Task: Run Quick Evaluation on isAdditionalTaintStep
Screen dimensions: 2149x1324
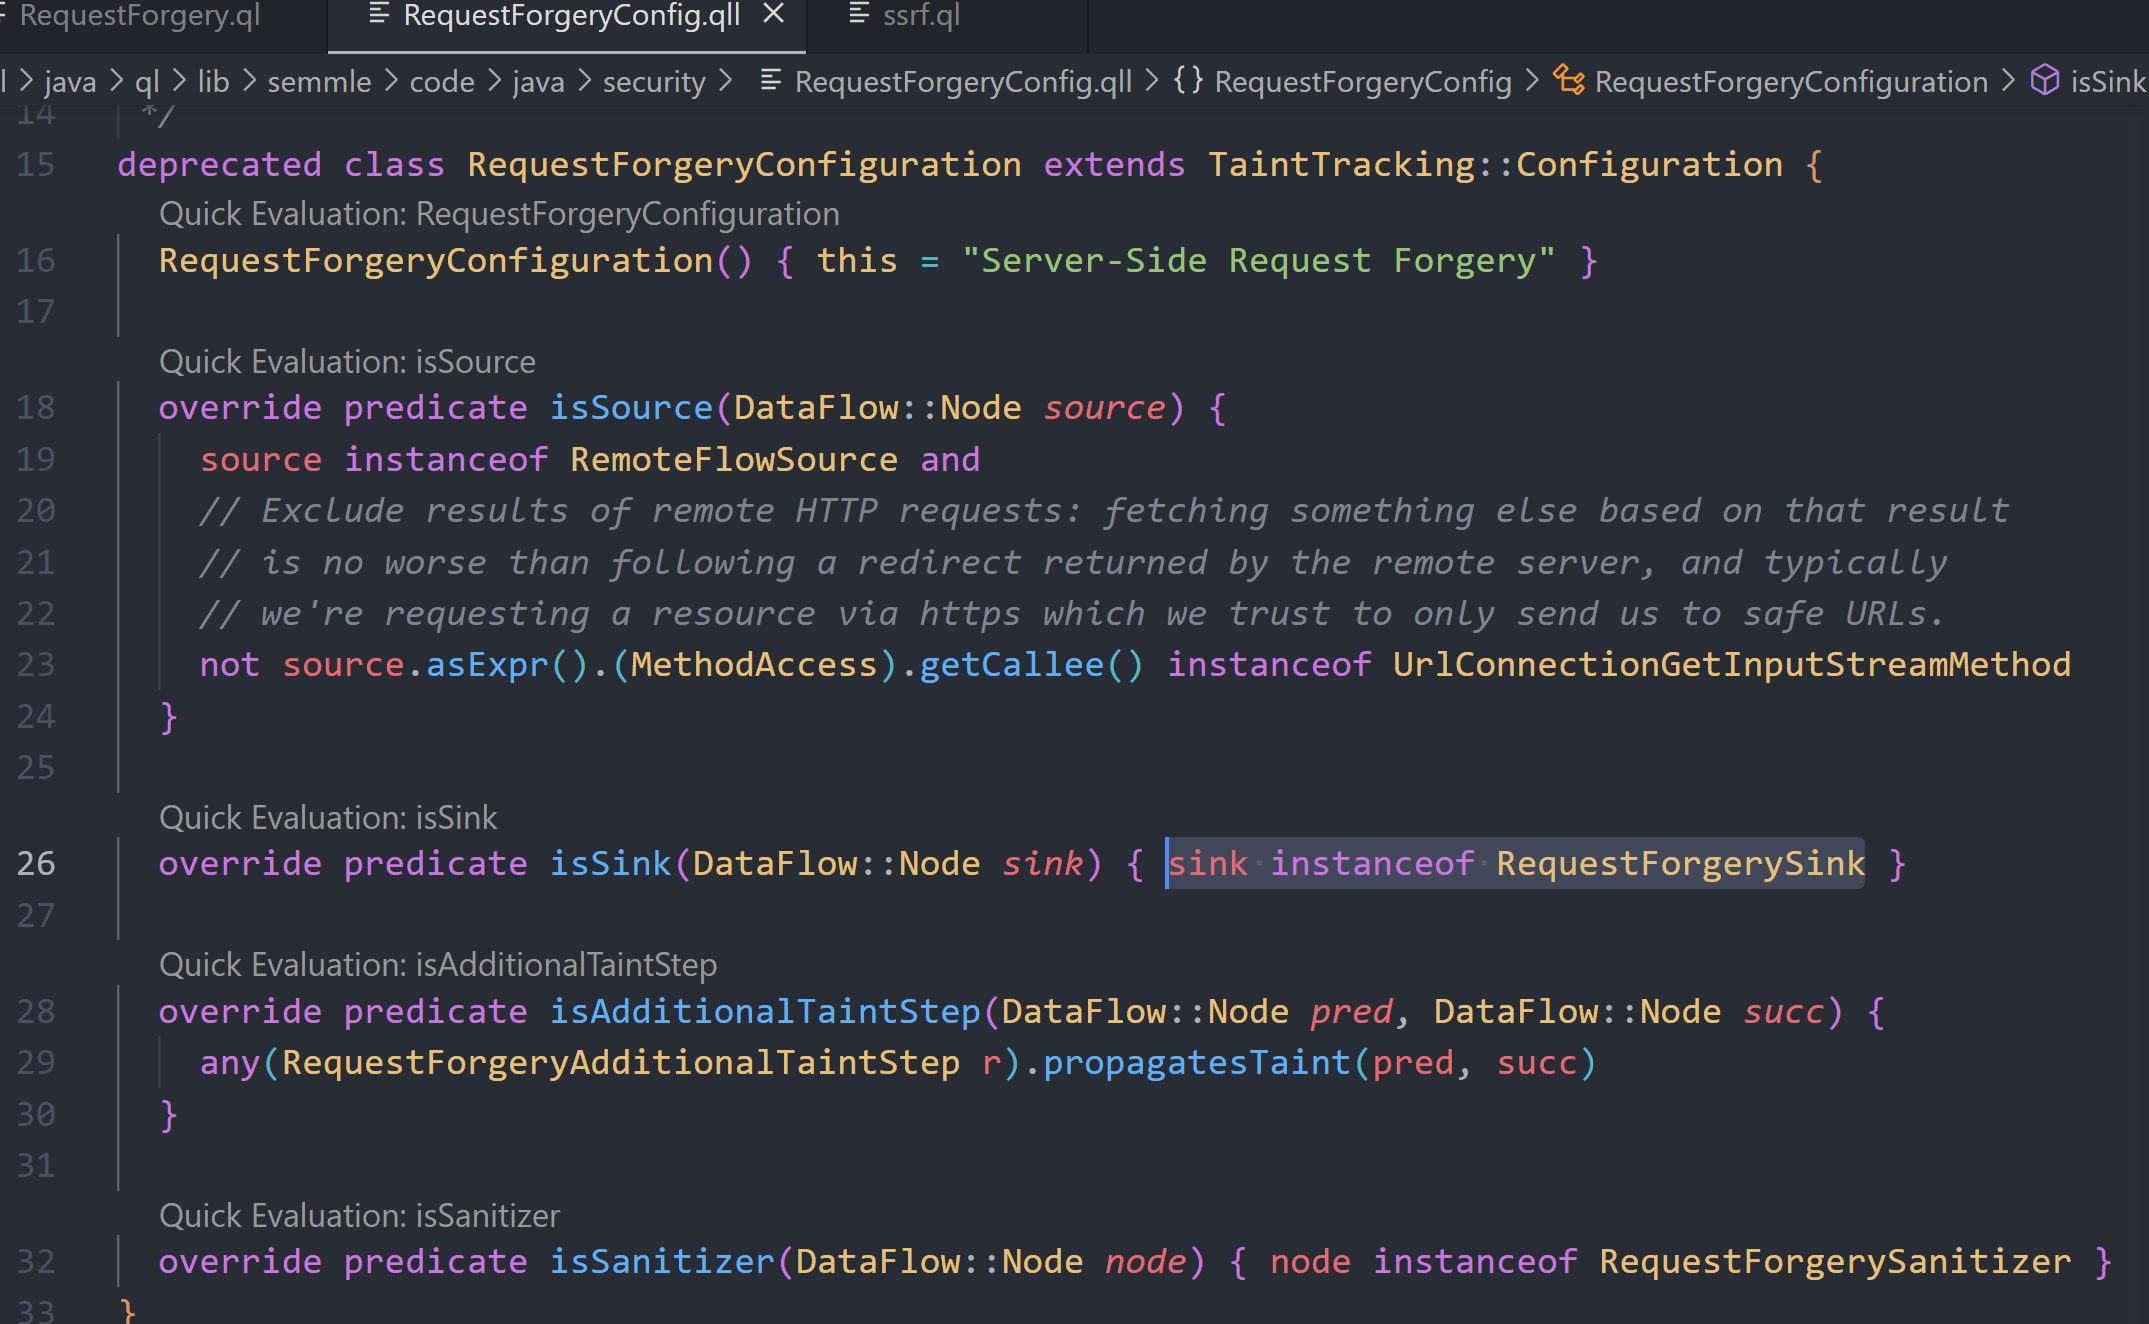Action: (x=438, y=964)
